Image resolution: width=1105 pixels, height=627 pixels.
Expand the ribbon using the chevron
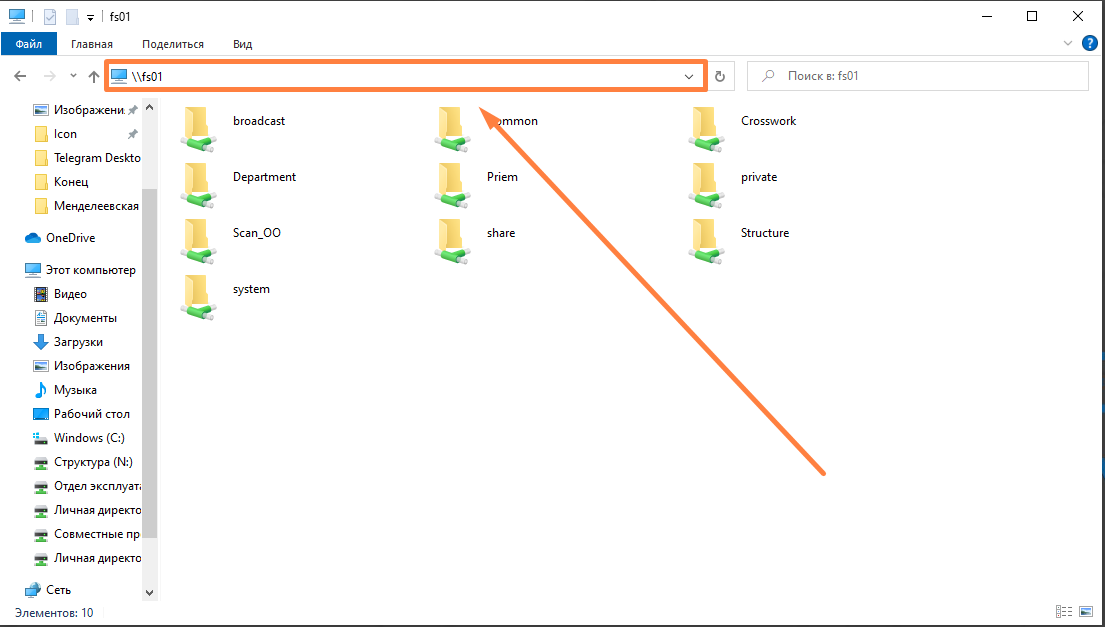coord(1067,44)
